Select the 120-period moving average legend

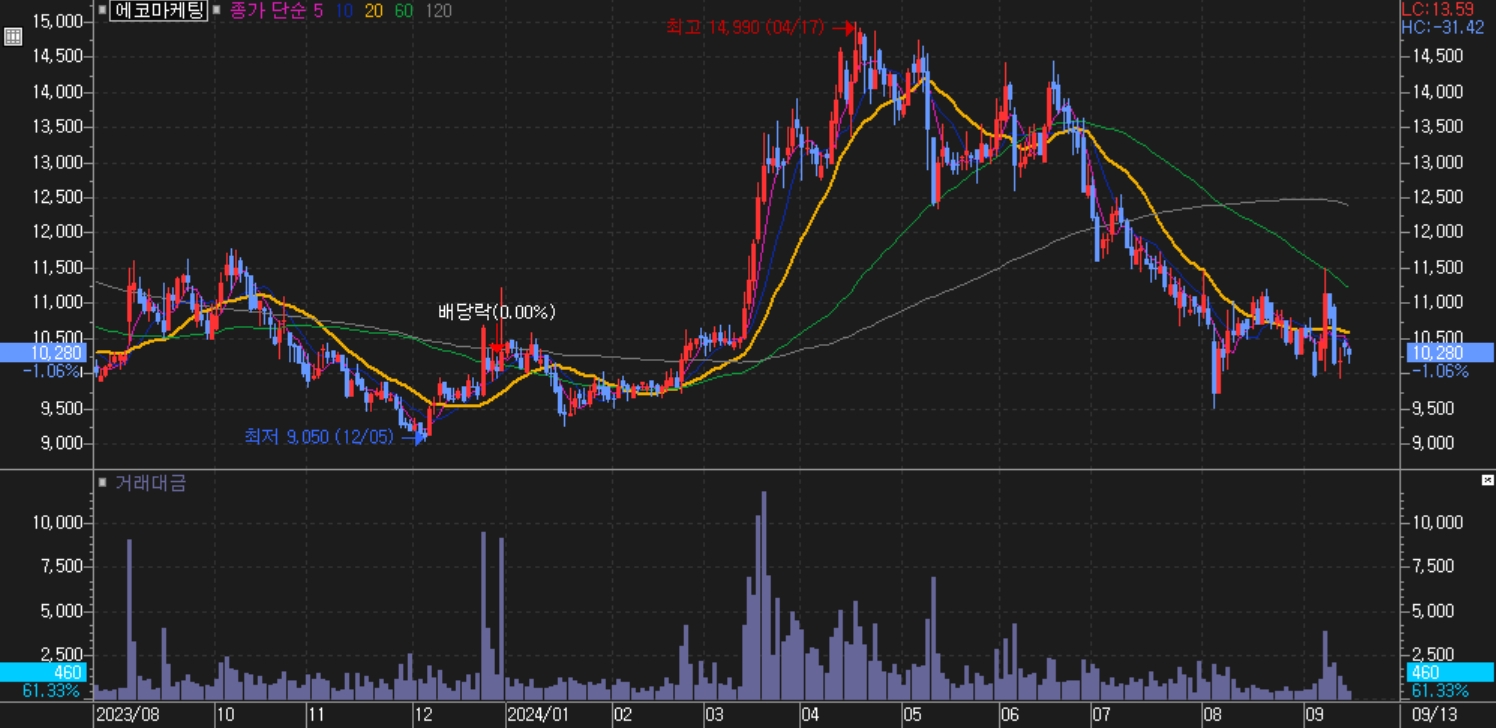(438, 11)
